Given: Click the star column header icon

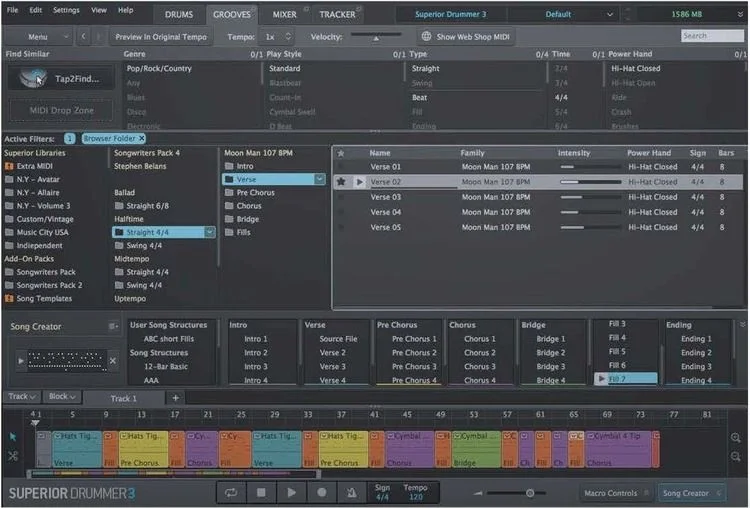Looking at the screenshot, I should [341, 153].
